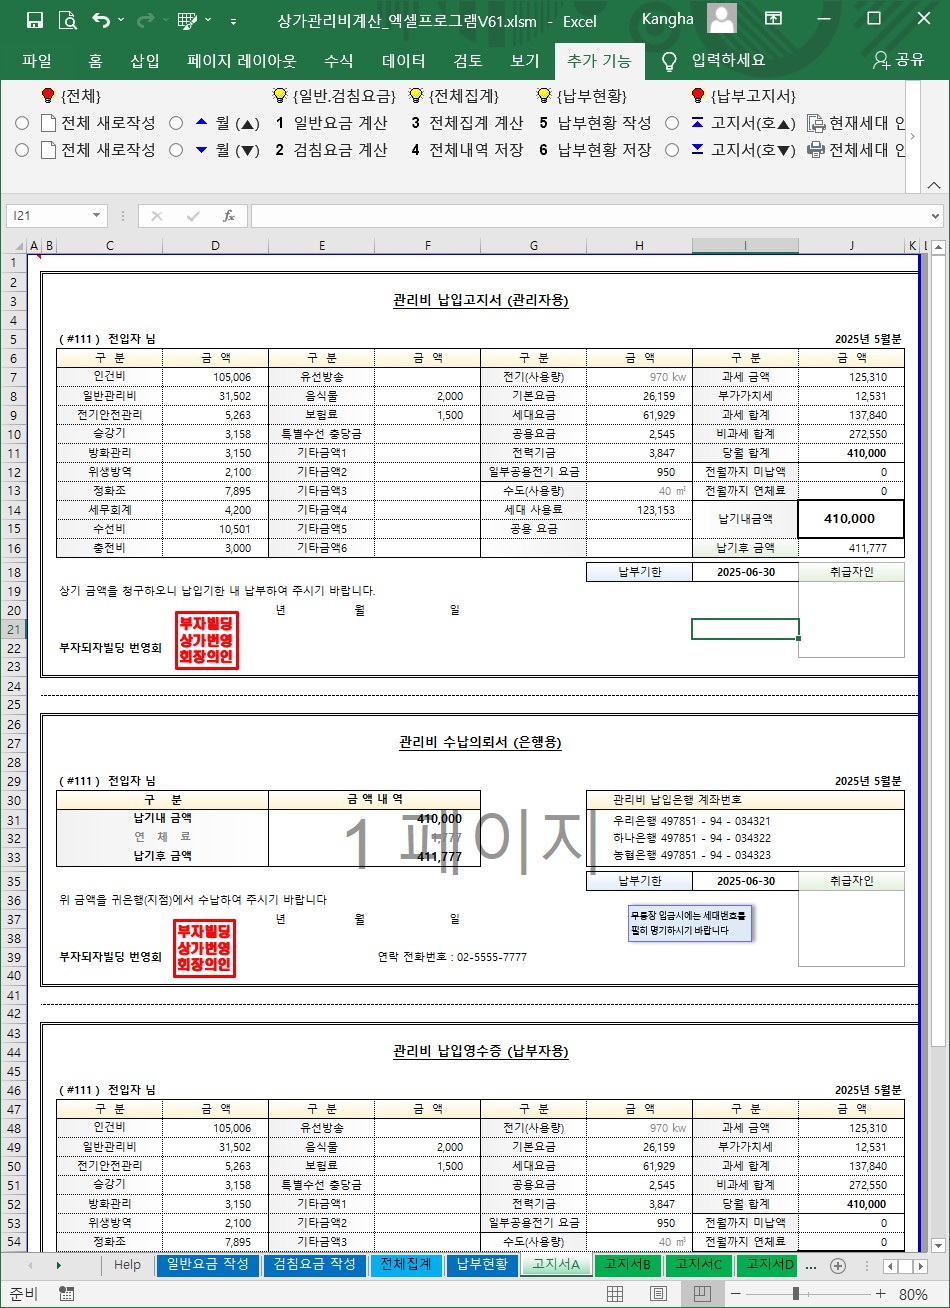
Task: Click 전체 새로작성 document icon in 월(▼) row
Action: click(x=48, y=150)
